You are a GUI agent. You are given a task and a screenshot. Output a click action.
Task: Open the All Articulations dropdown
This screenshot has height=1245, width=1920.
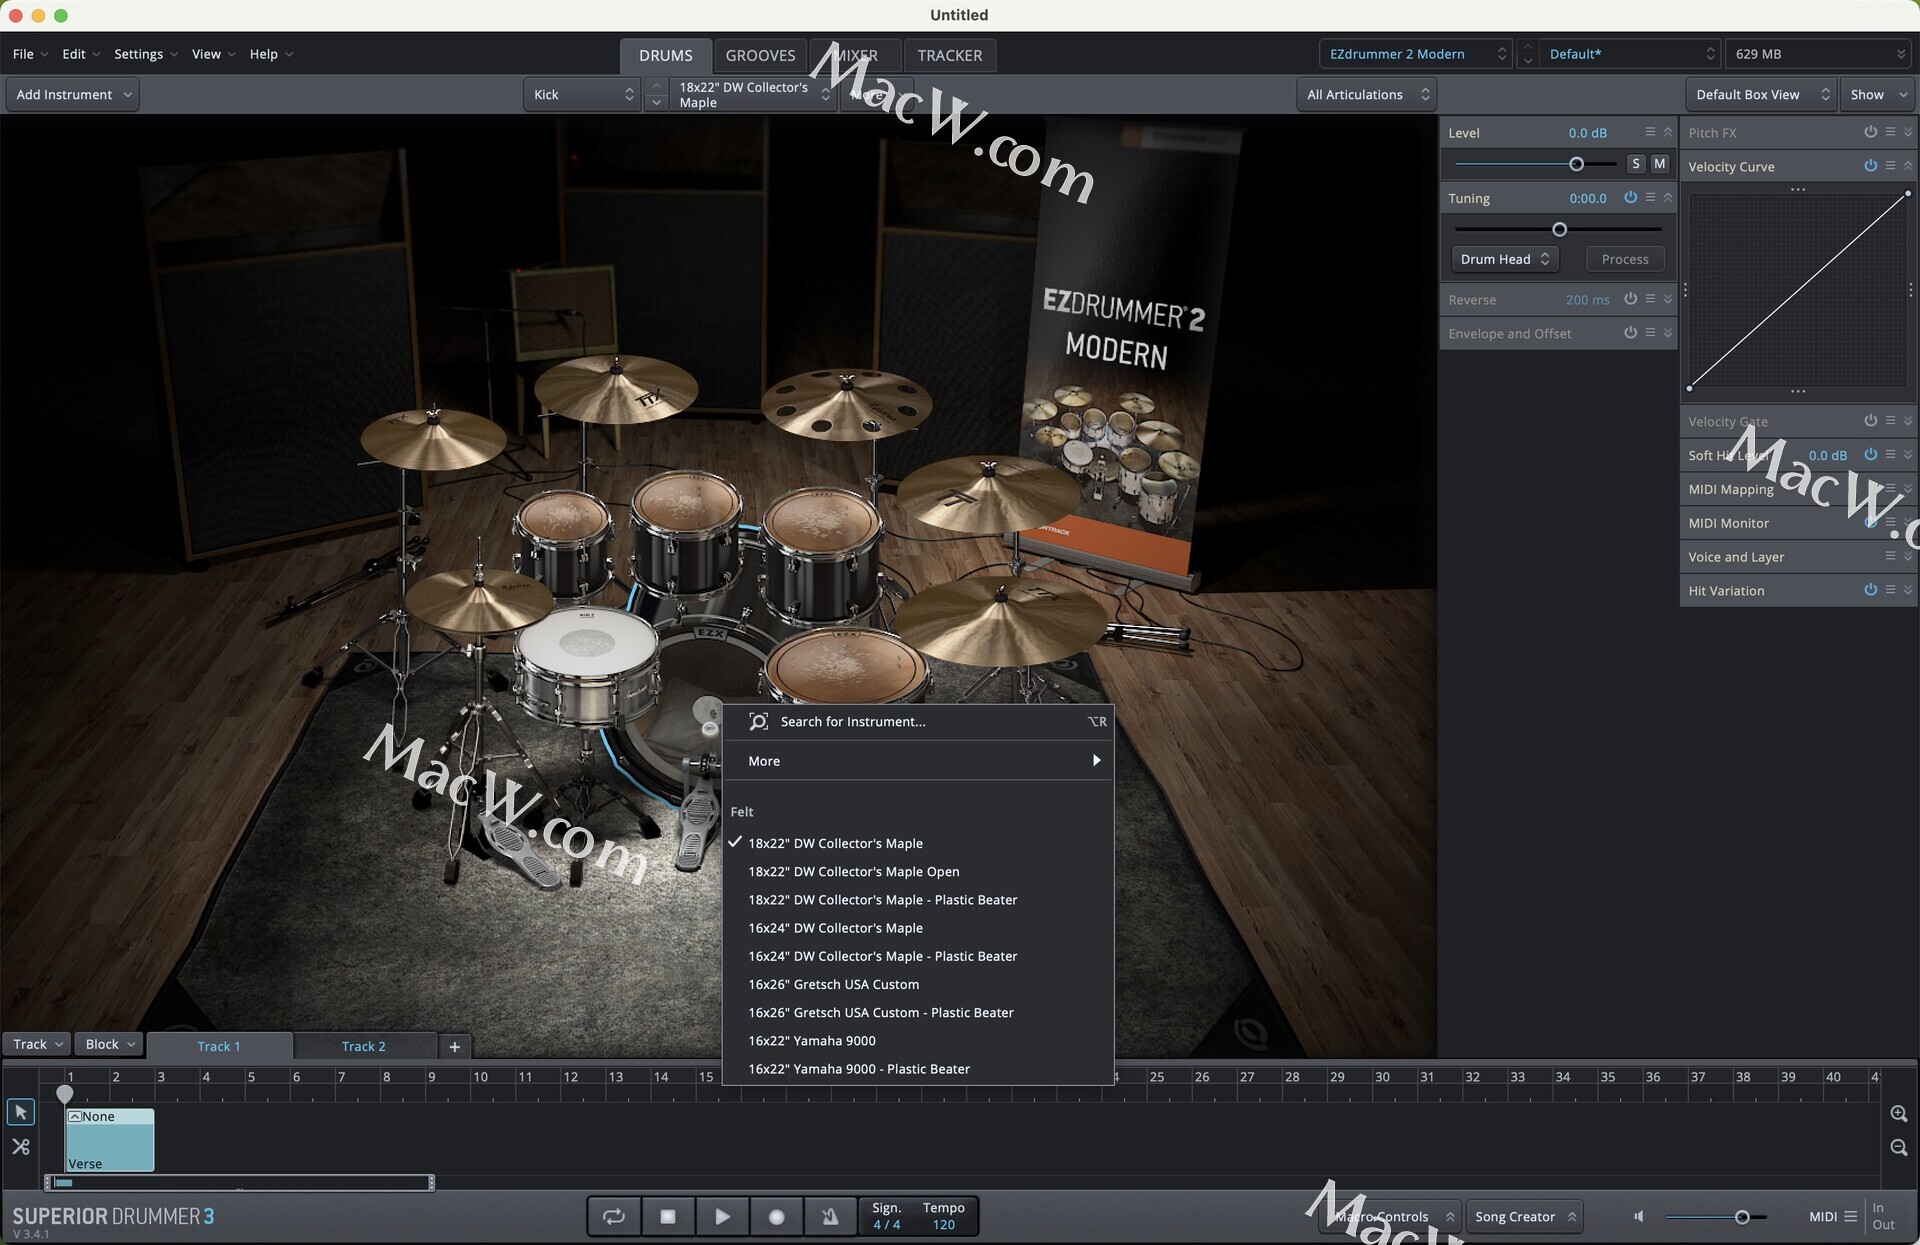[x=1367, y=94]
